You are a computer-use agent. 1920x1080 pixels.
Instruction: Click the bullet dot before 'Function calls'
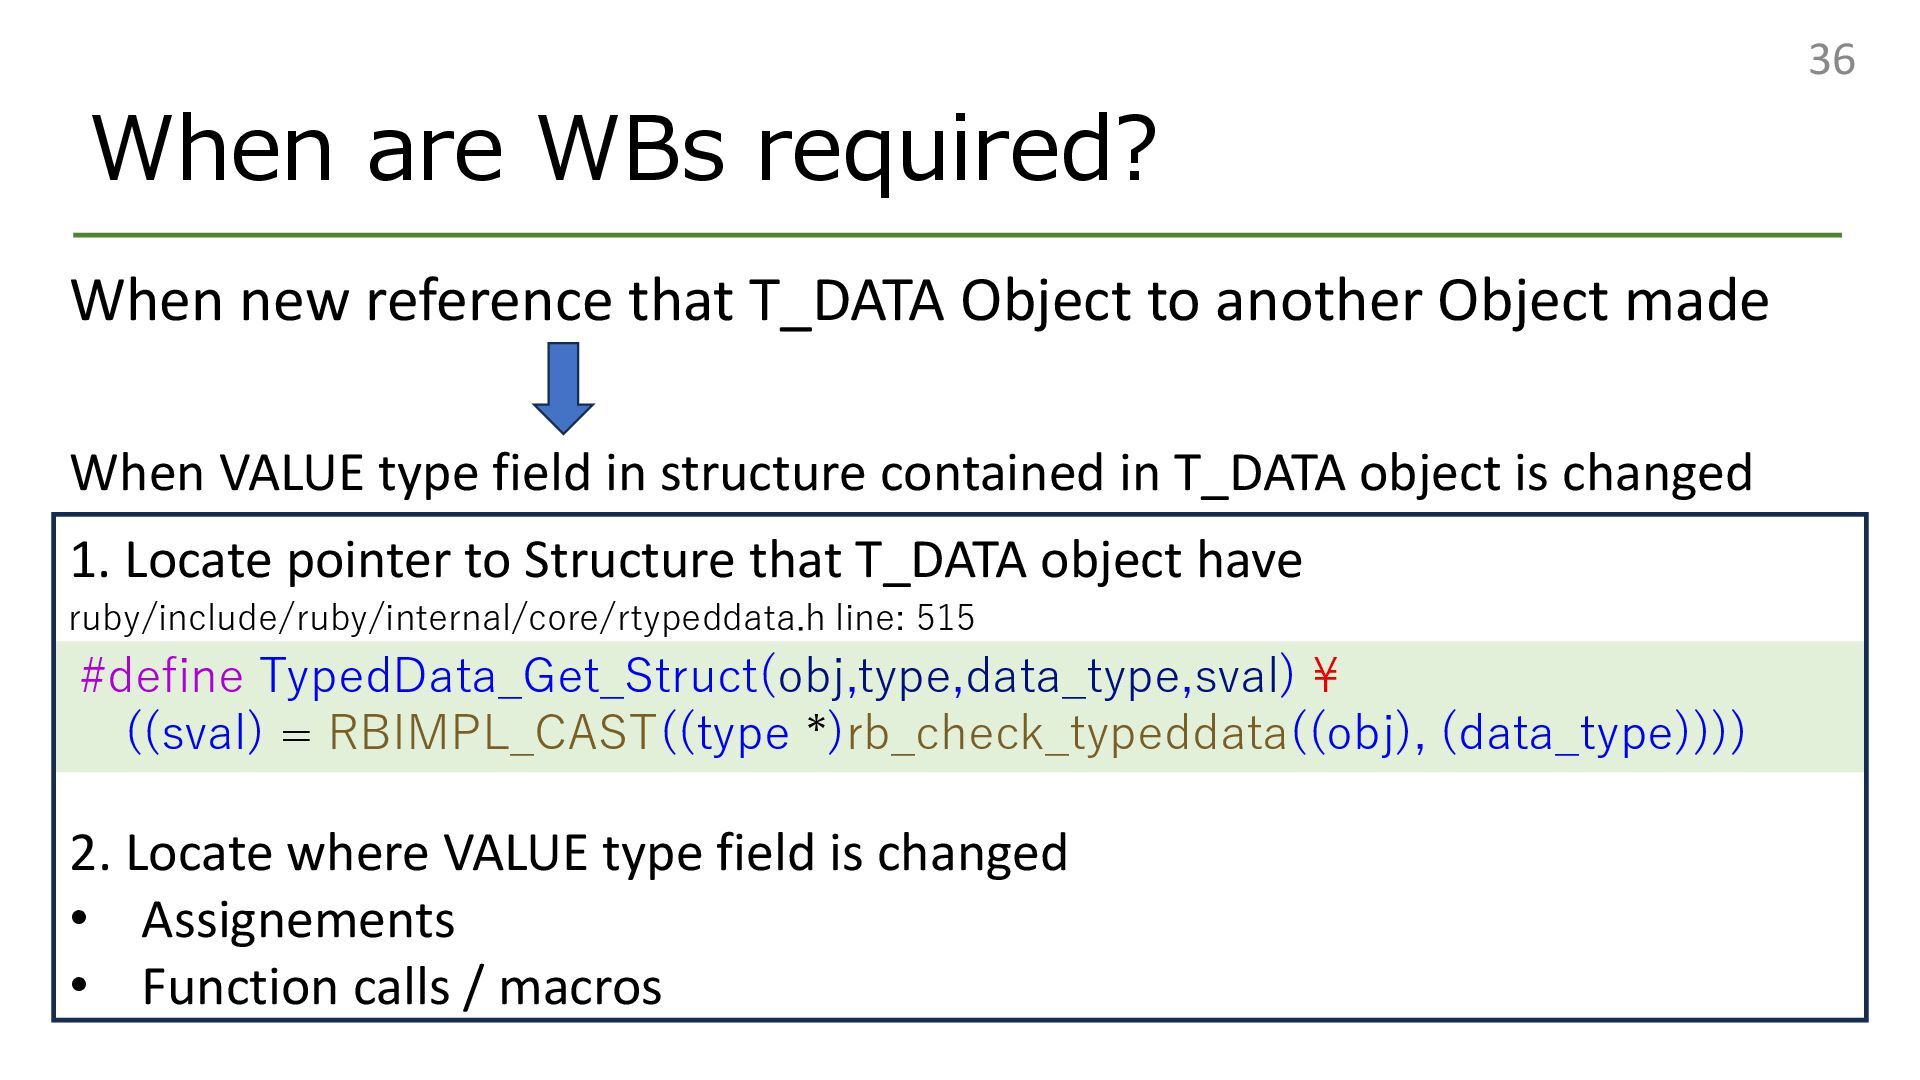80,986
